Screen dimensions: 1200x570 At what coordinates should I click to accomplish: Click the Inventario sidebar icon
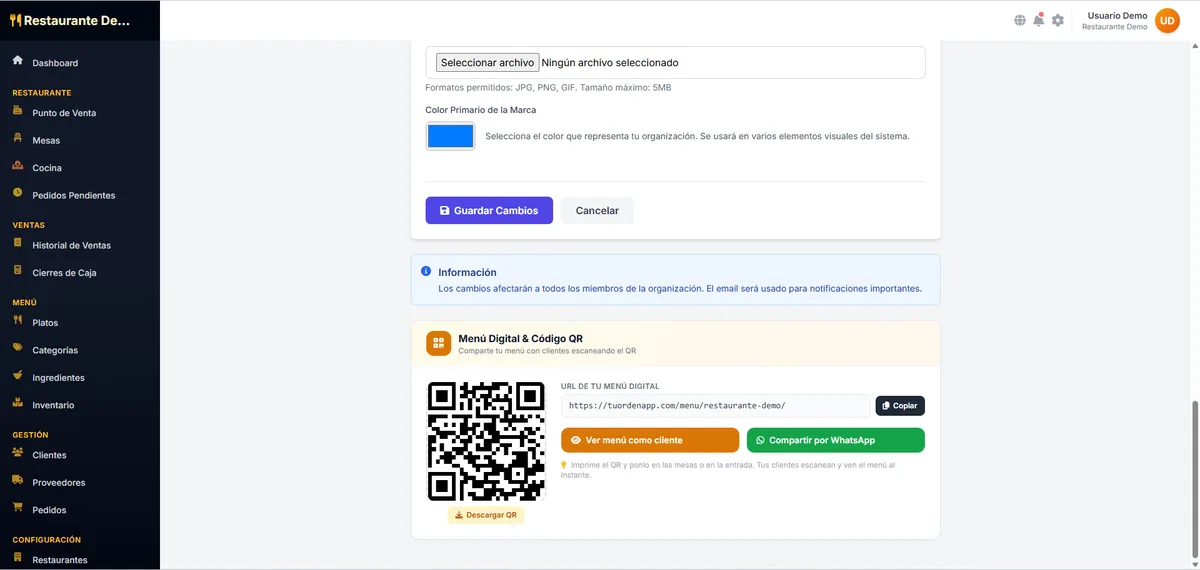18,403
